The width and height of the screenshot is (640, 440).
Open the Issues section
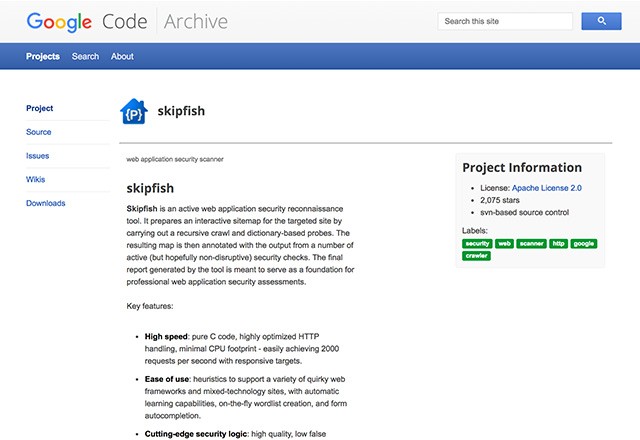(38, 156)
